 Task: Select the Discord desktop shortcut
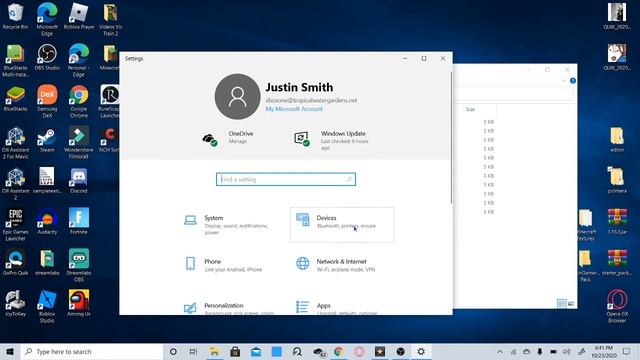tap(79, 180)
